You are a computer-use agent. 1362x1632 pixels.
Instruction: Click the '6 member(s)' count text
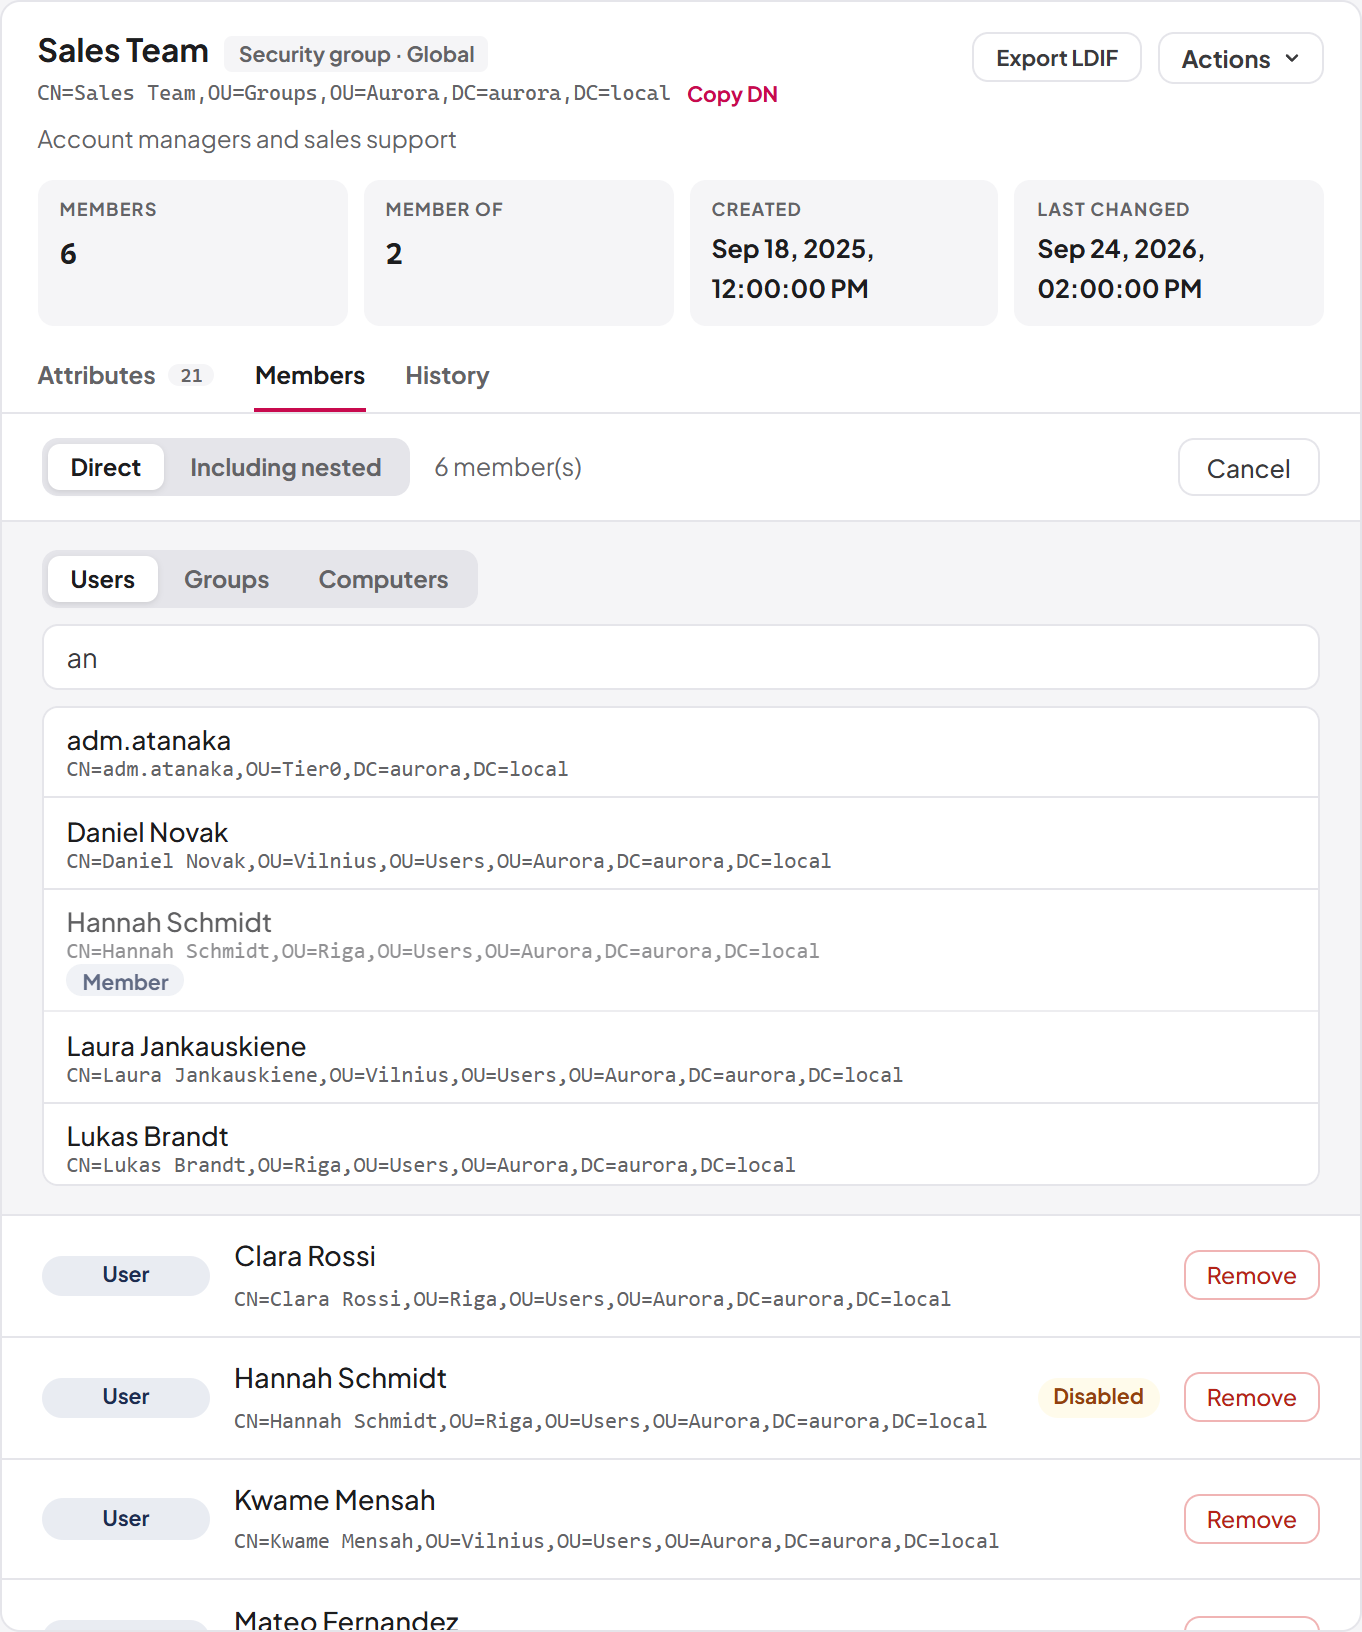coord(508,467)
